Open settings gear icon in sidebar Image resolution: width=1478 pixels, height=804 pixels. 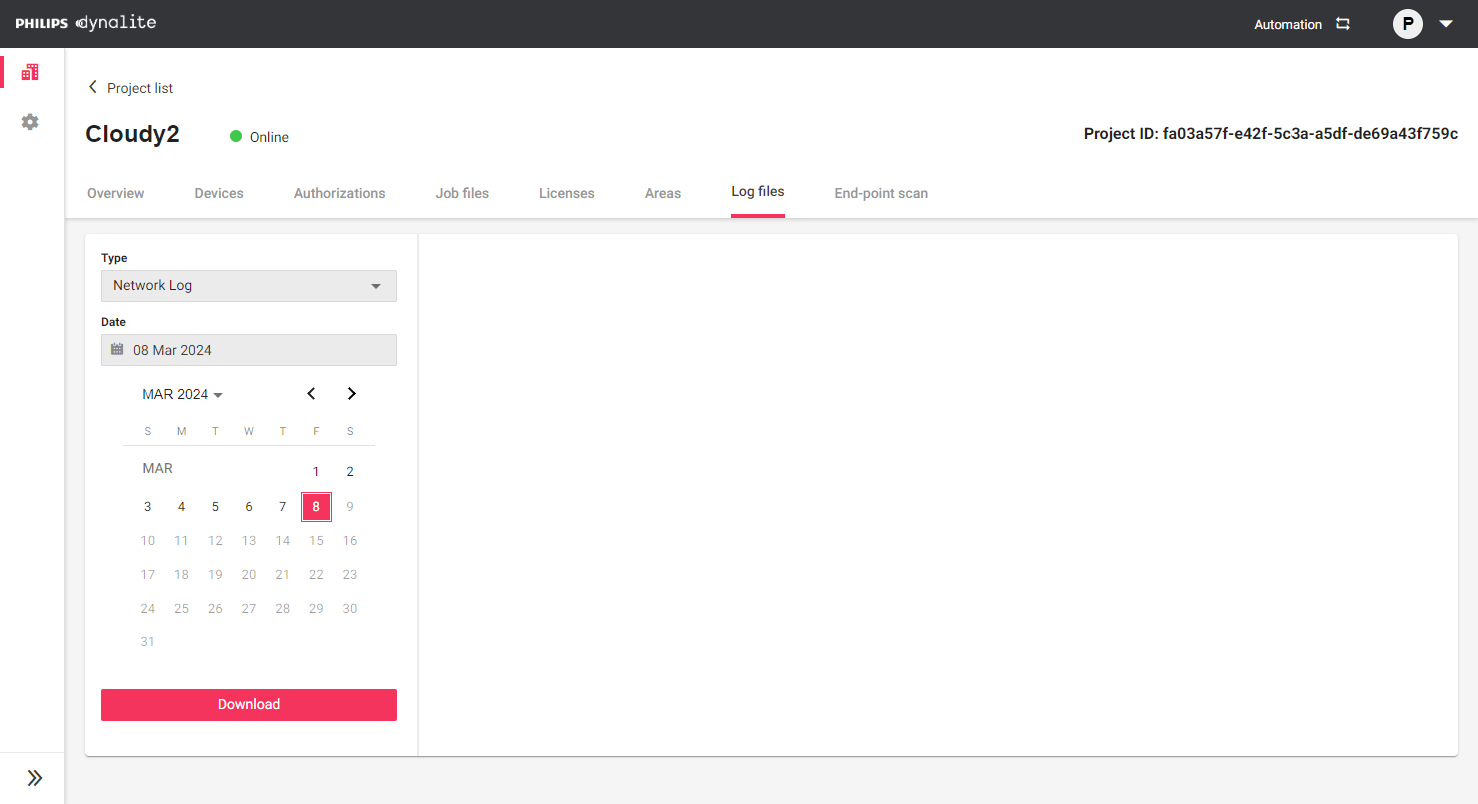[x=30, y=122]
